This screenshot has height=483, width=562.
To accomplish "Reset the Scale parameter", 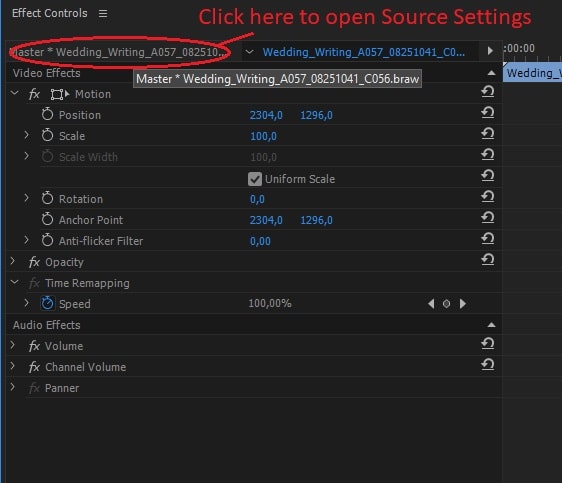I will [488, 134].
